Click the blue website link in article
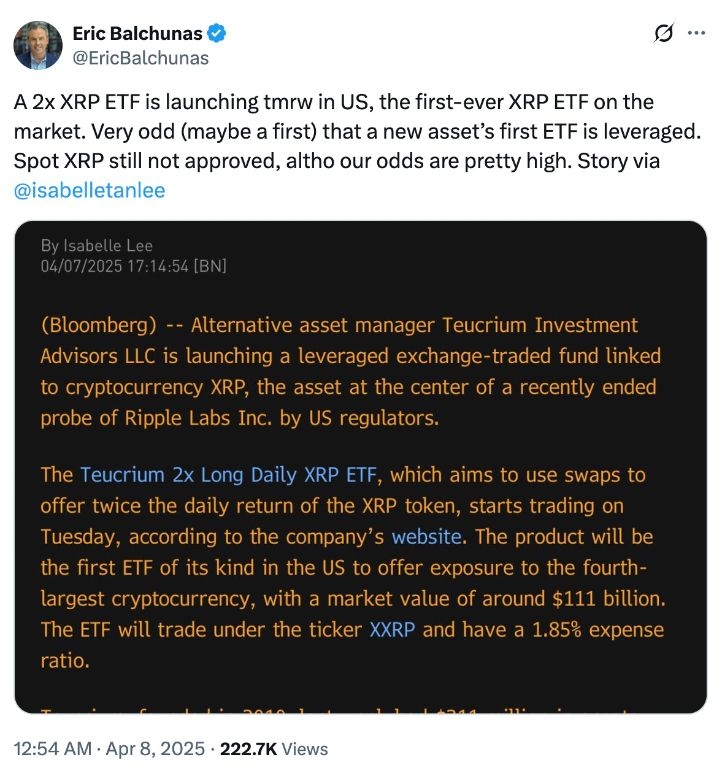The image size is (721, 768). [426, 537]
